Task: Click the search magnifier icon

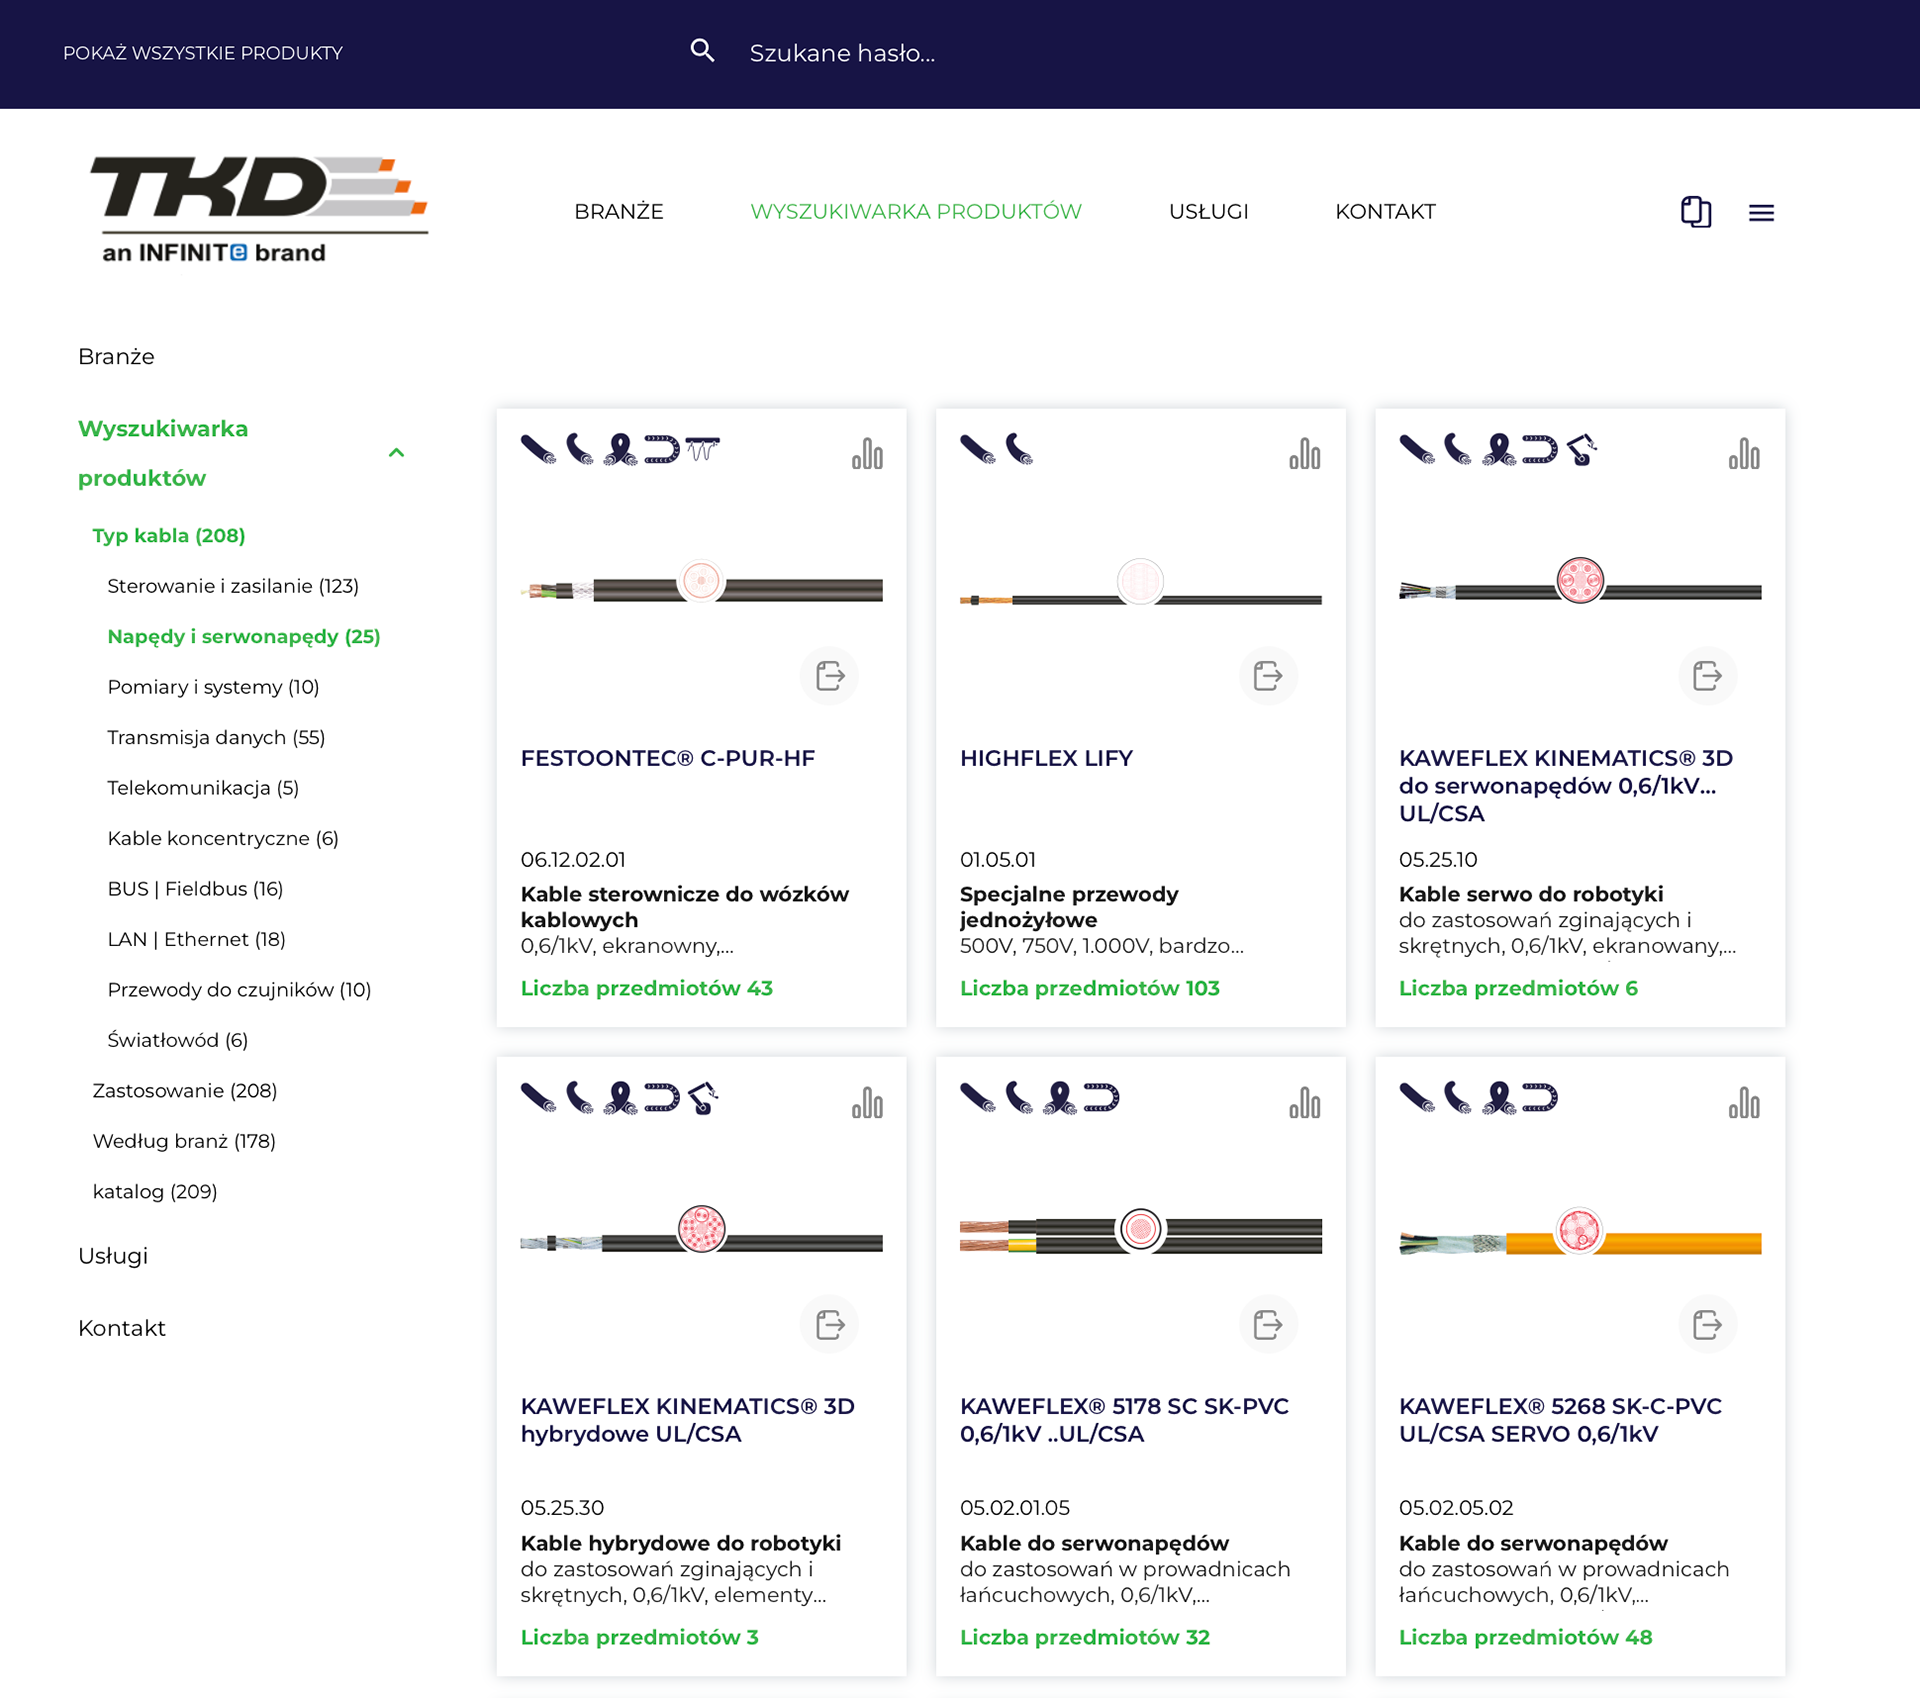Action: pyautogui.click(x=702, y=51)
